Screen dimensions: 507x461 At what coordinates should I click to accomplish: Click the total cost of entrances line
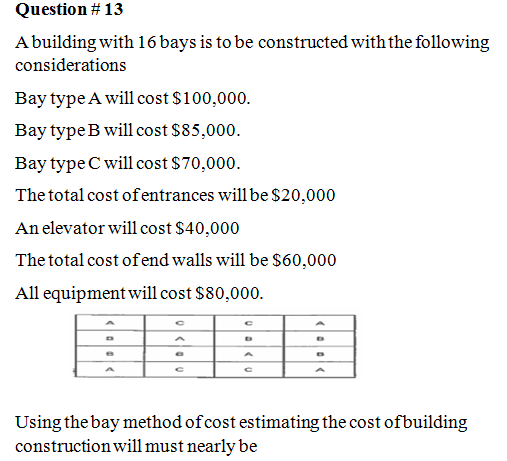tap(175, 195)
